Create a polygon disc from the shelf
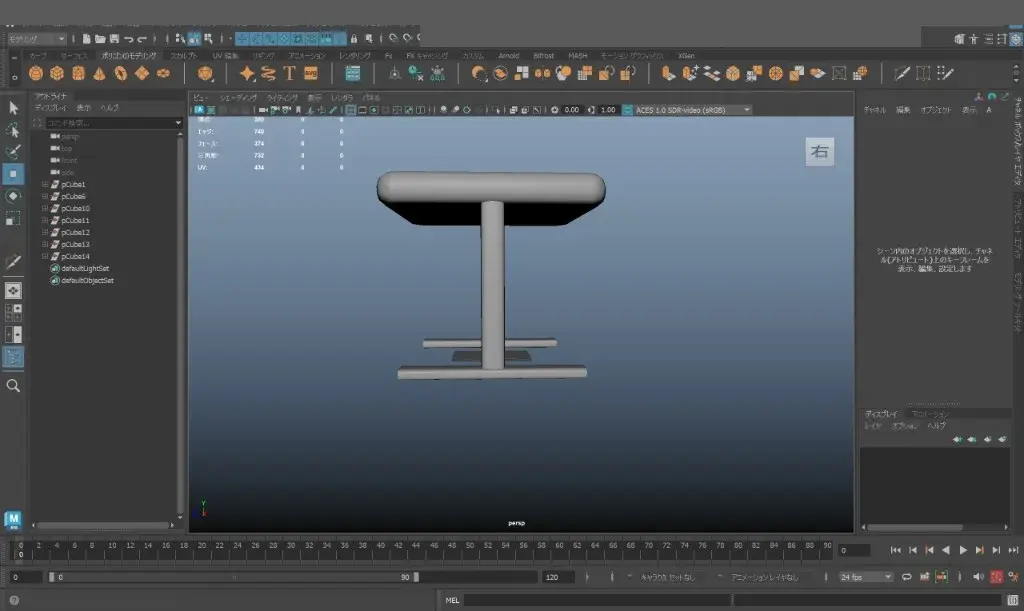 tap(163, 74)
